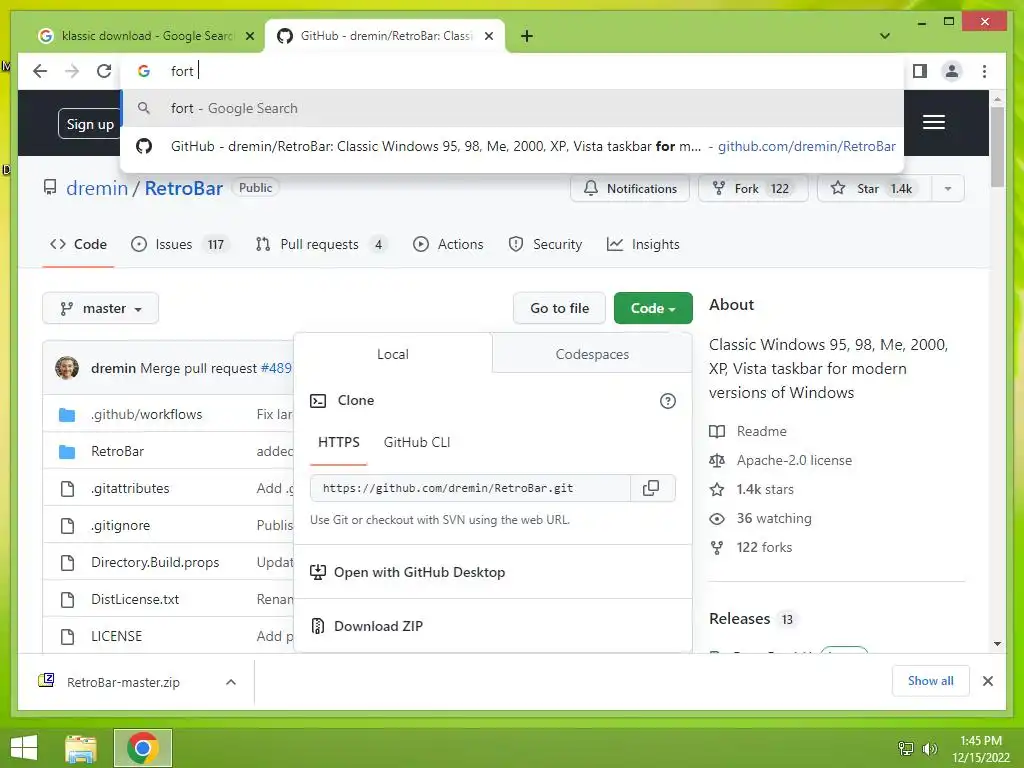This screenshot has width=1024, height=768.
Task: Open the dremin avatar thumbnail
Action: click(67, 368)
